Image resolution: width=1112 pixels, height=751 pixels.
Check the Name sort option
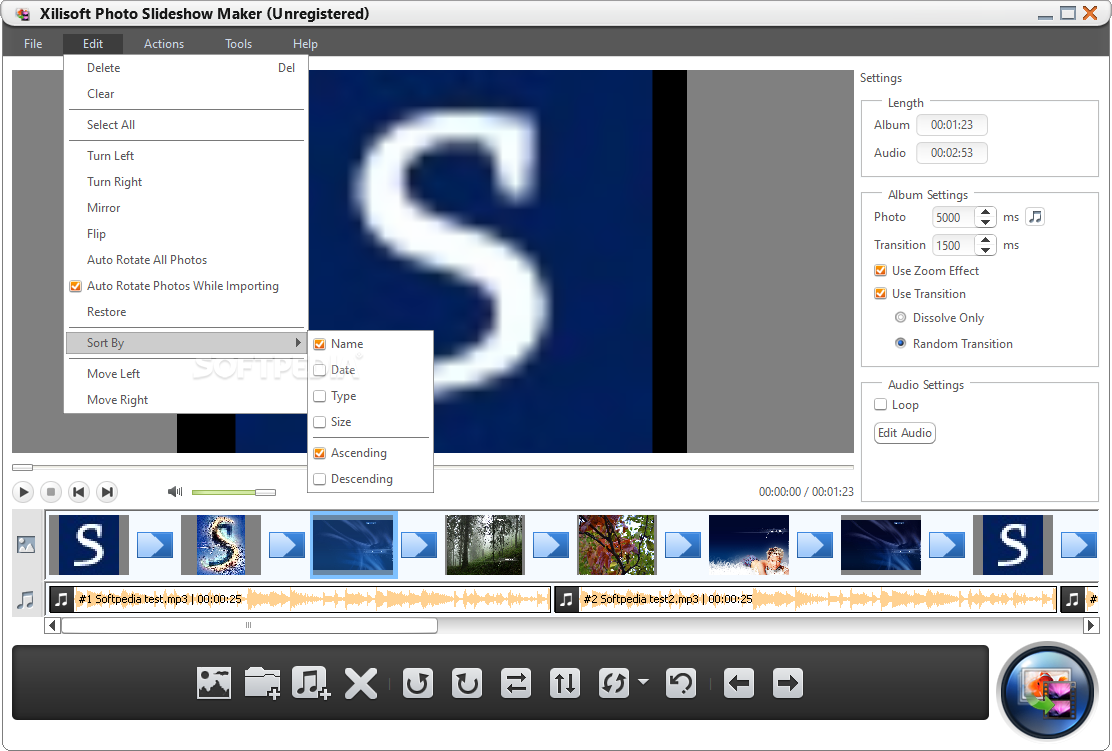click(x=319, y=344)
